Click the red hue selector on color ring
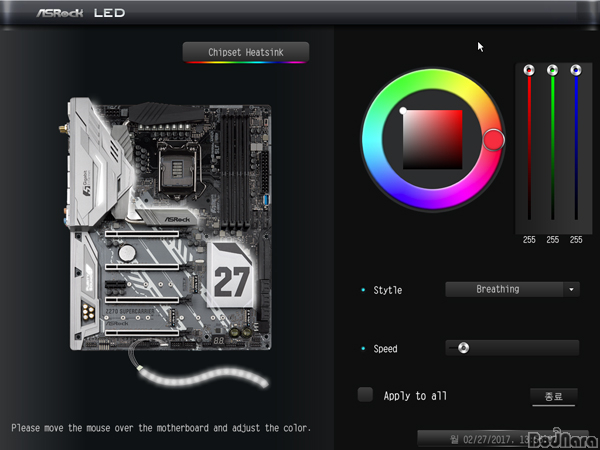 pyautogui.click(x=494, y=140)
